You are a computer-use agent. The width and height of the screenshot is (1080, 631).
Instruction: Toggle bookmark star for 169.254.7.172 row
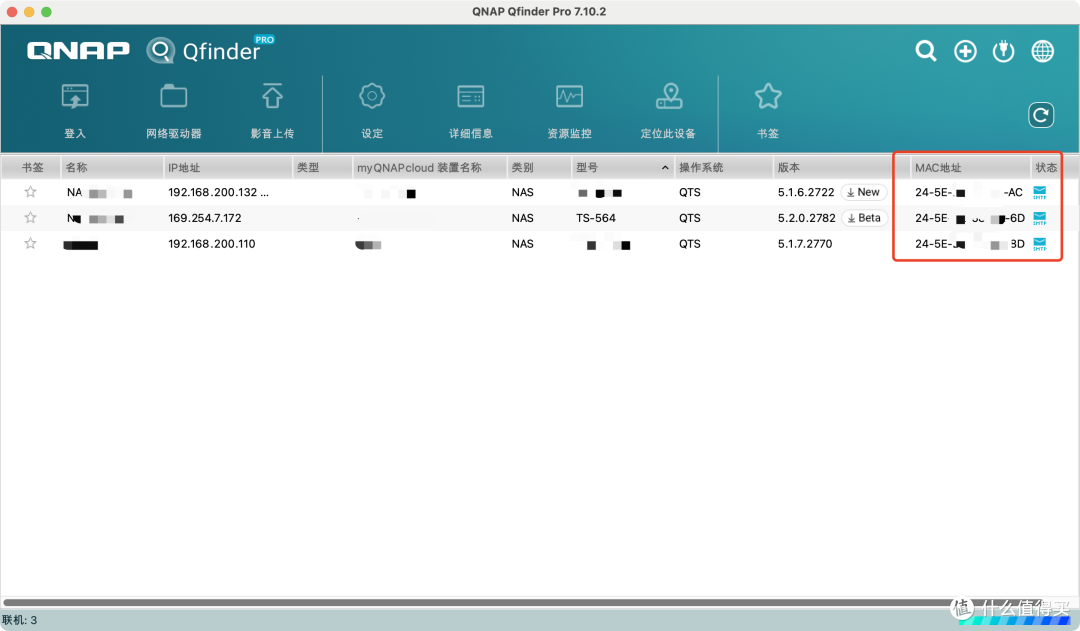(x=30, y=218)
